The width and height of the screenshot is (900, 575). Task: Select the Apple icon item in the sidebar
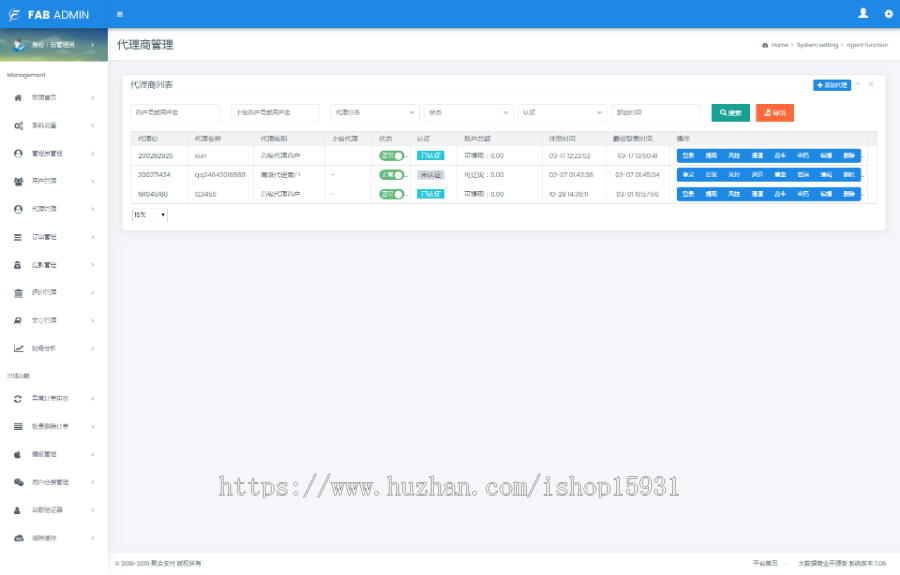[18, 454]
